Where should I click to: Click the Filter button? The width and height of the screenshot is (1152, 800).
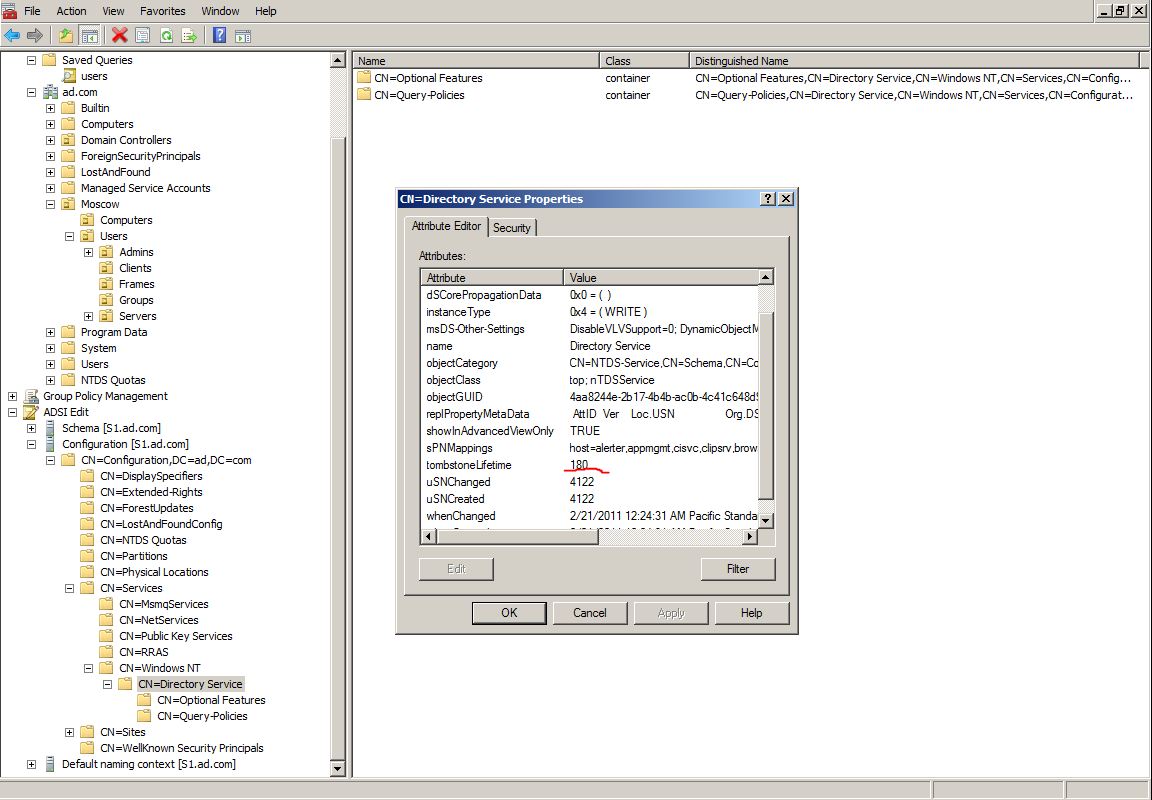(x=738, y=569)
